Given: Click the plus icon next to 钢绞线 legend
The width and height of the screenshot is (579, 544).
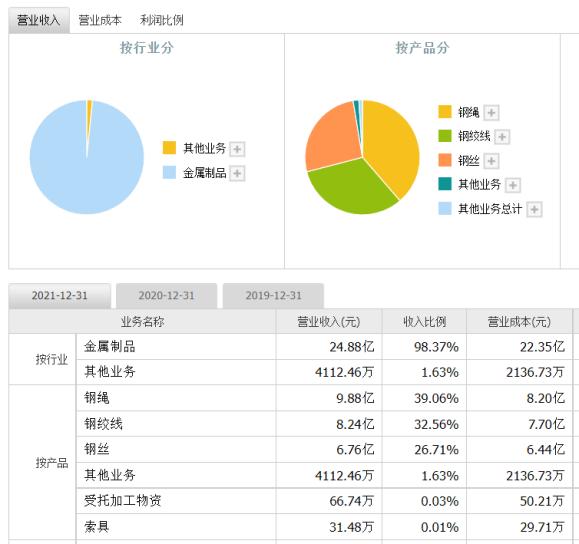Looking at the screenshot, I should tap(502, 137).
